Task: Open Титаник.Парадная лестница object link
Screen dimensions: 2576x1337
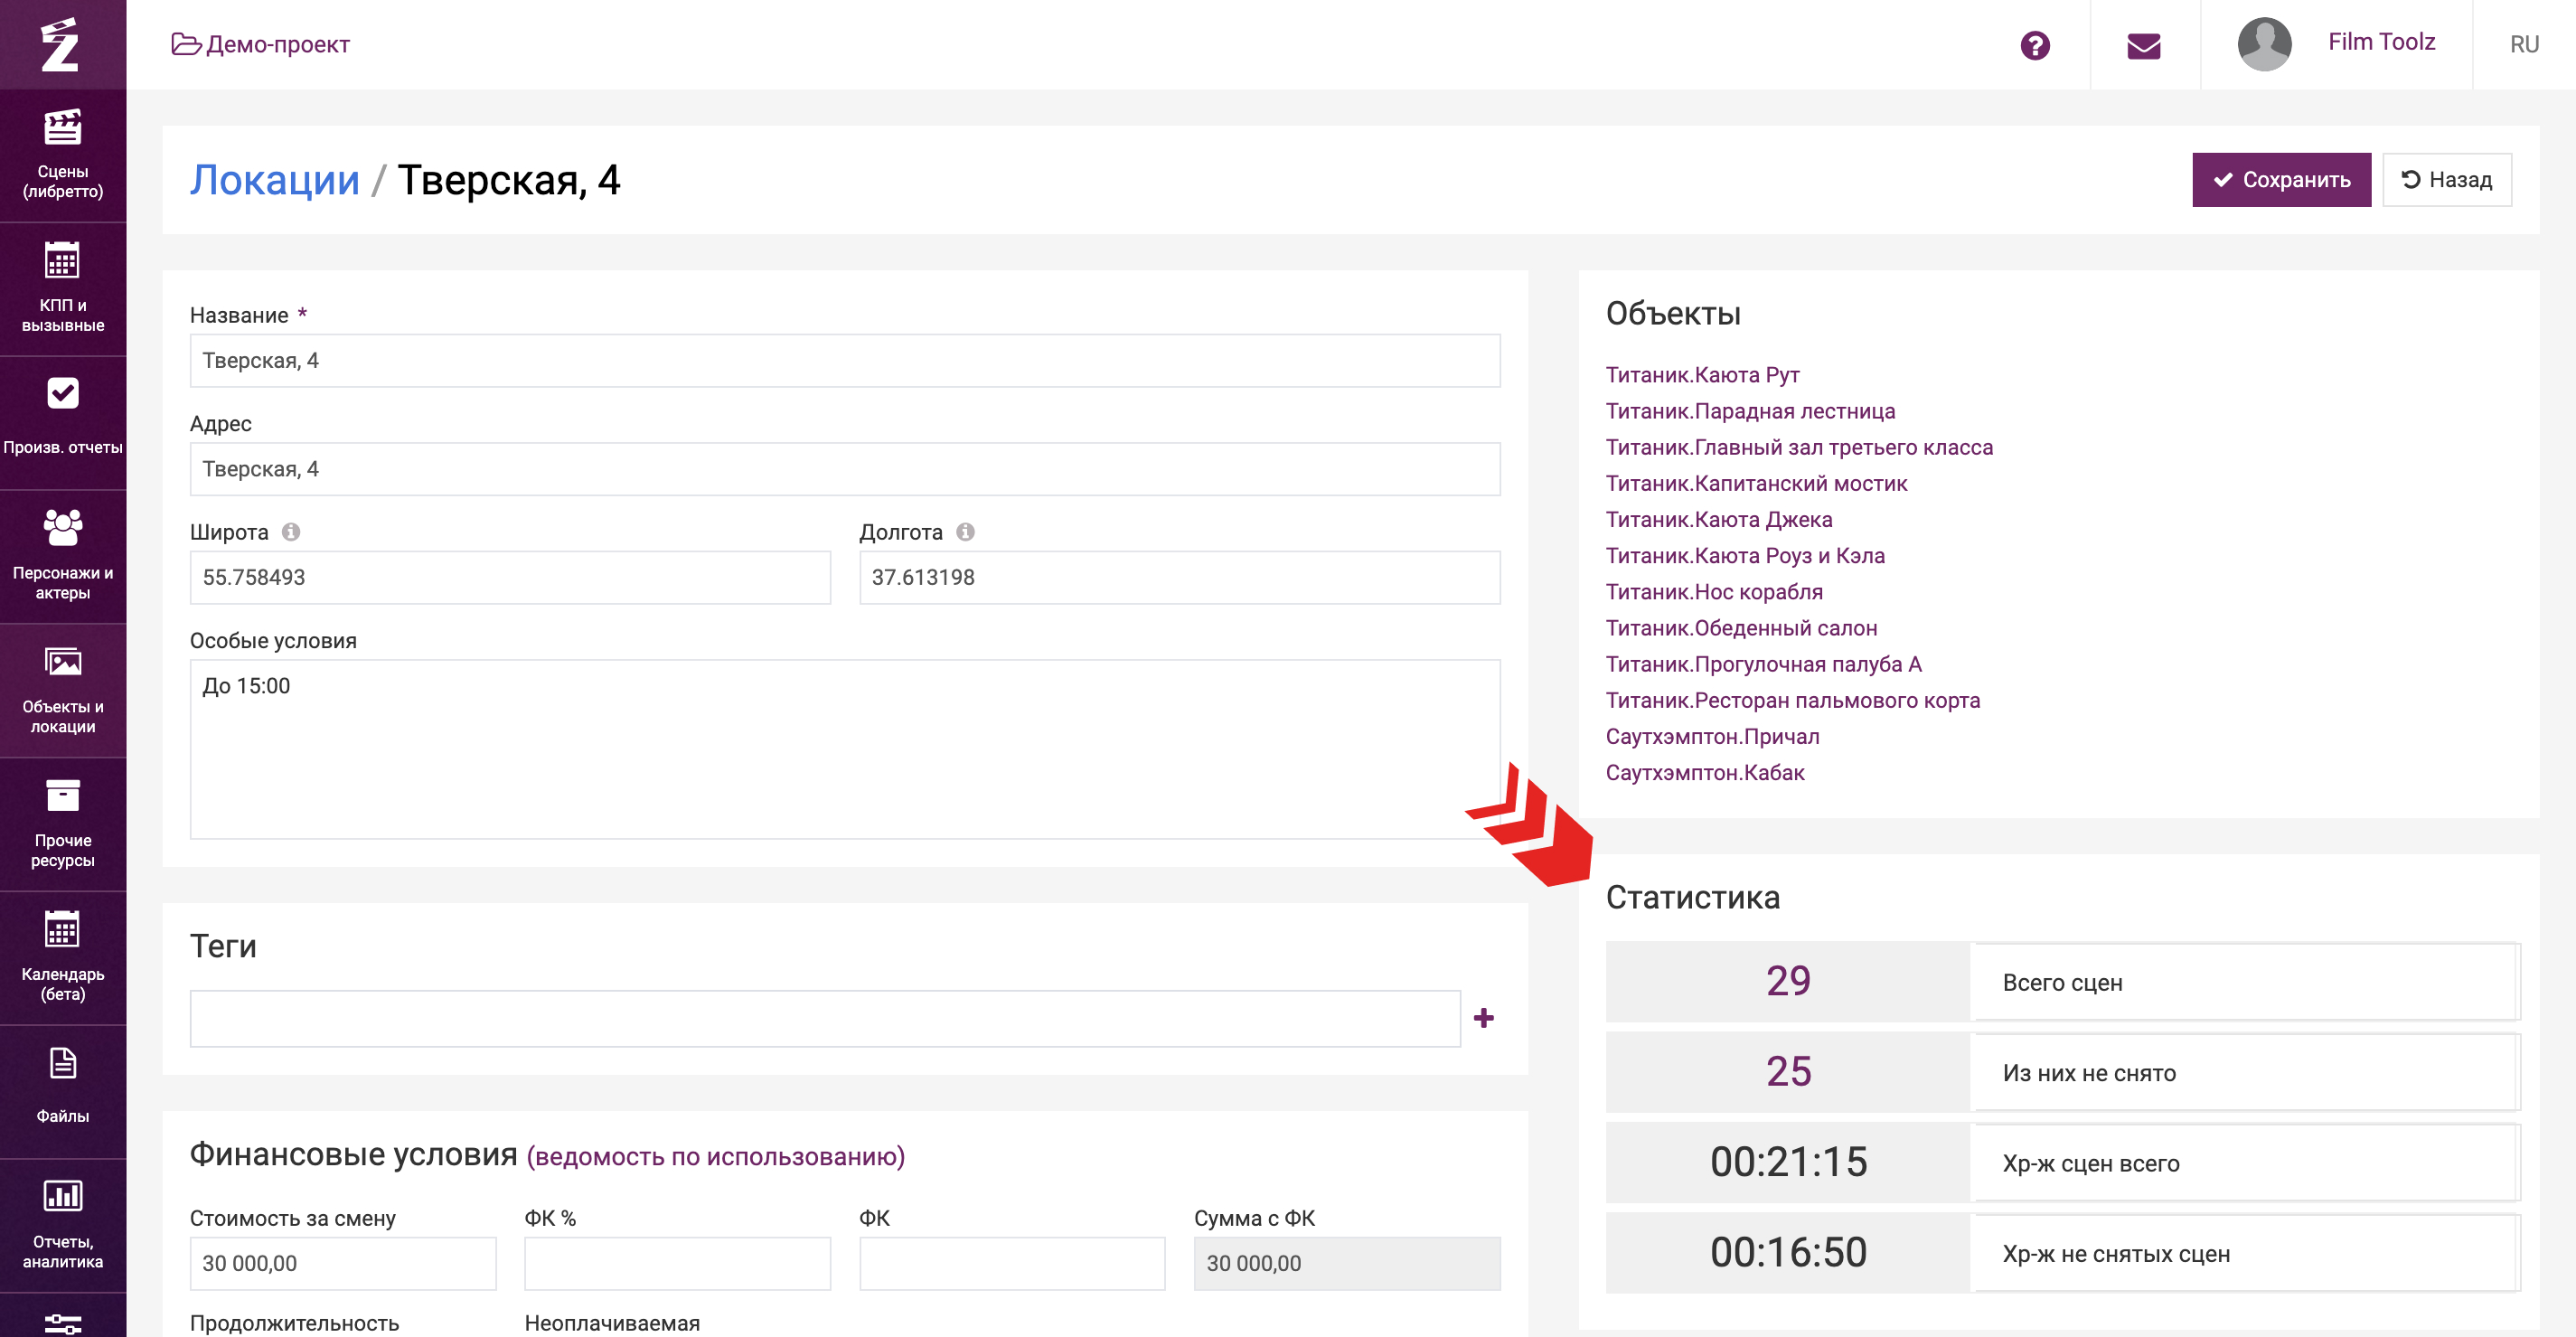Action: [x=1750, y=411]
